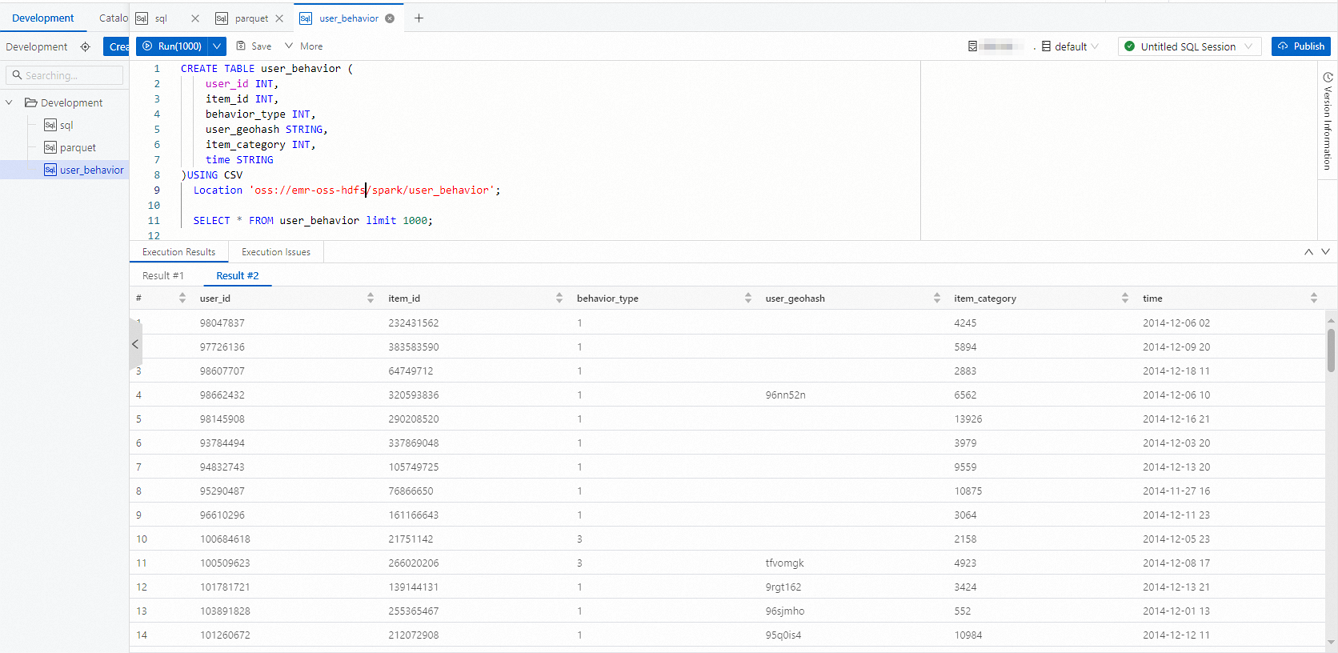Close the parquet editor tab
1338x653 pixels.
click(x=279, y=18)
